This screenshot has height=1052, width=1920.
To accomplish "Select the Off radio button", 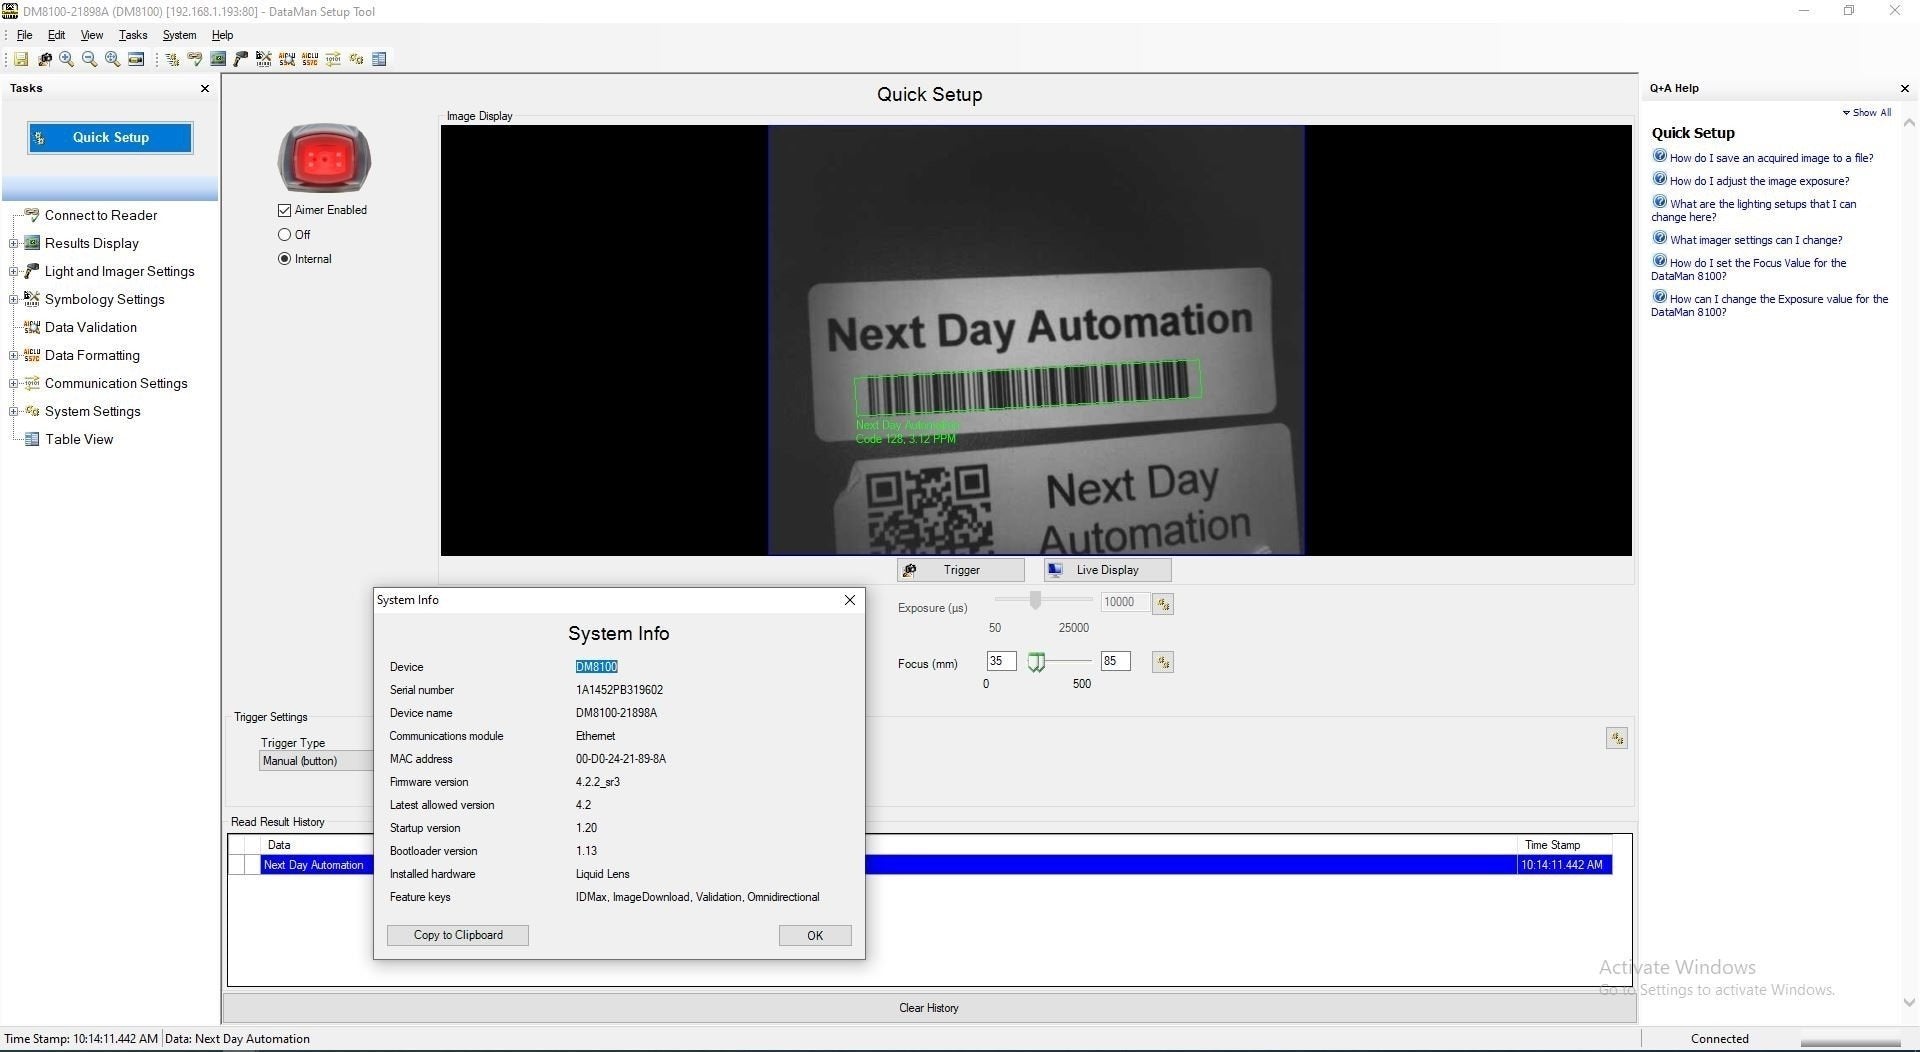I will pyautogui.click(x=285, y=235).
